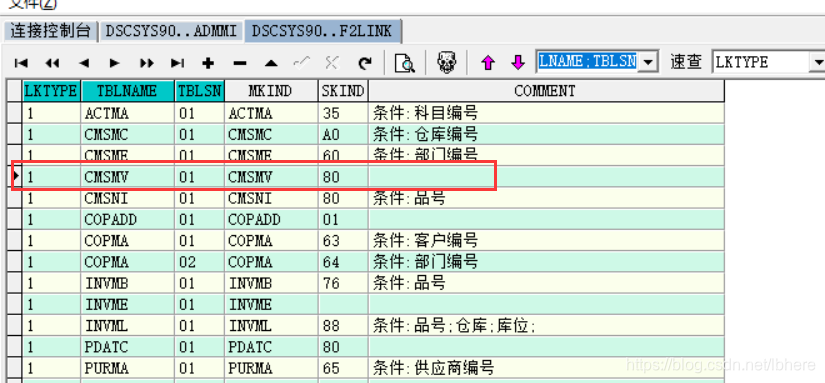825x383 pixels.
Task: Select TBLNAME cell PDATC
Action: (x=127, y=347)
